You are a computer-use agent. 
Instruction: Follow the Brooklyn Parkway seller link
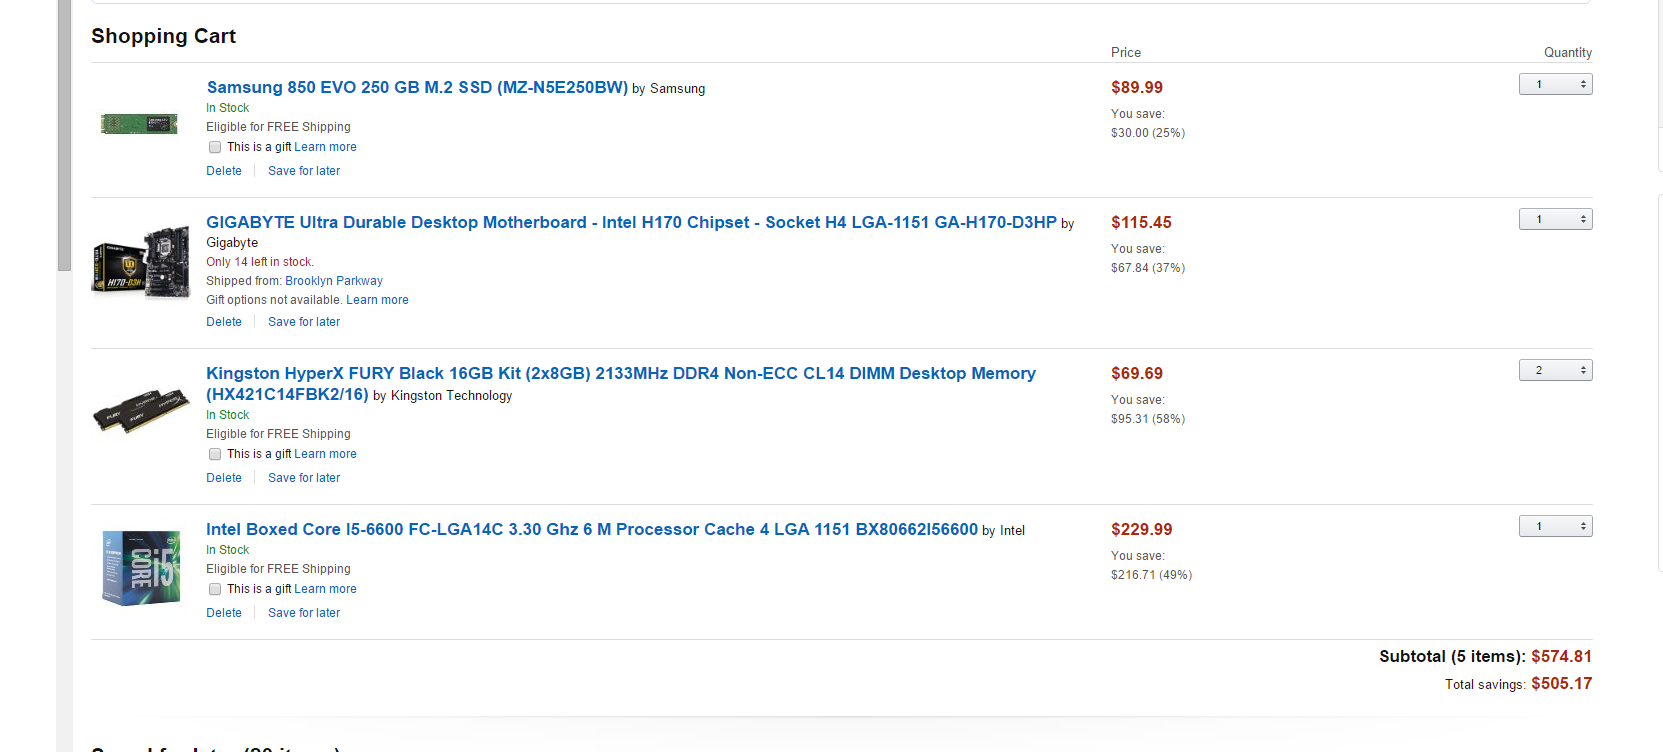click(334, 281)
